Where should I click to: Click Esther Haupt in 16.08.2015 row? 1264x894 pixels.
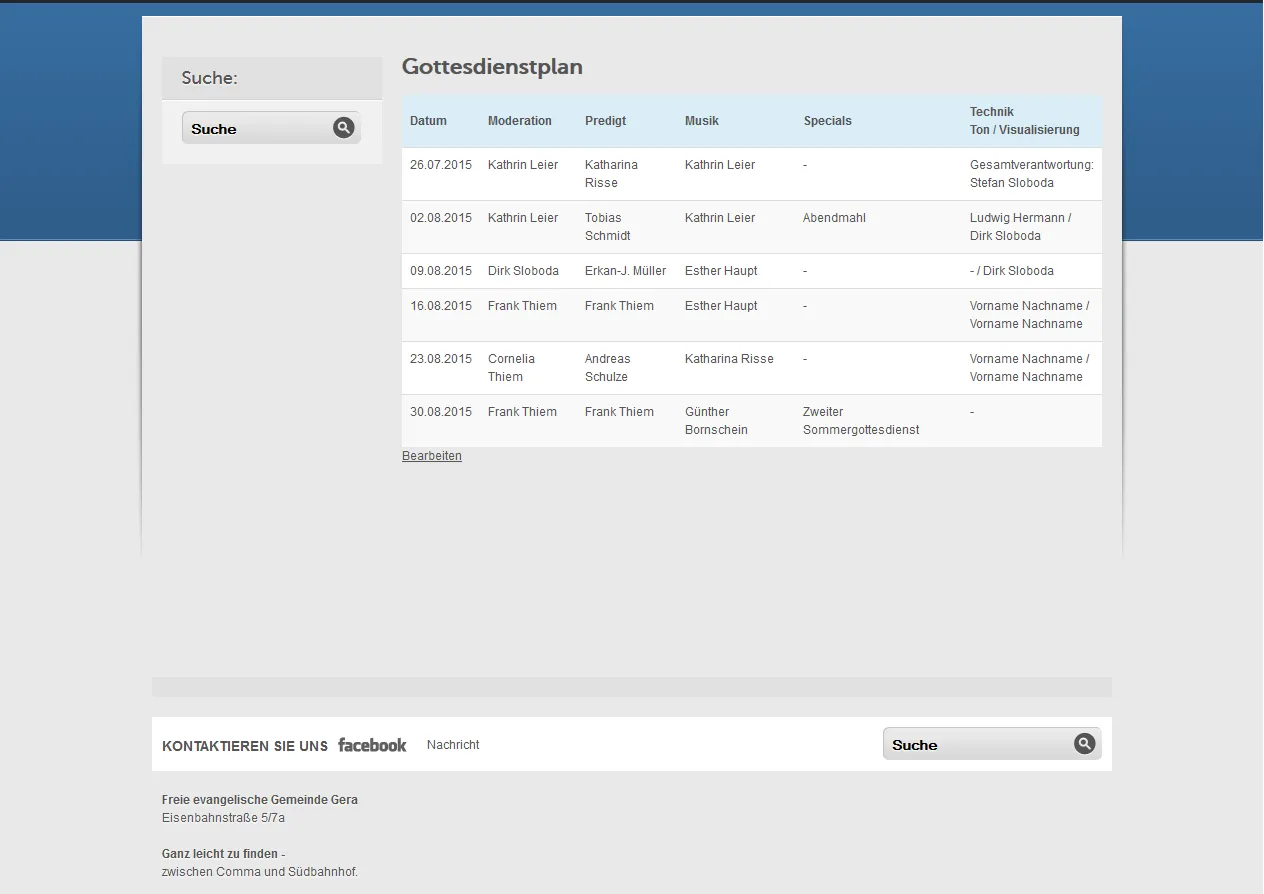click(721, 306)
